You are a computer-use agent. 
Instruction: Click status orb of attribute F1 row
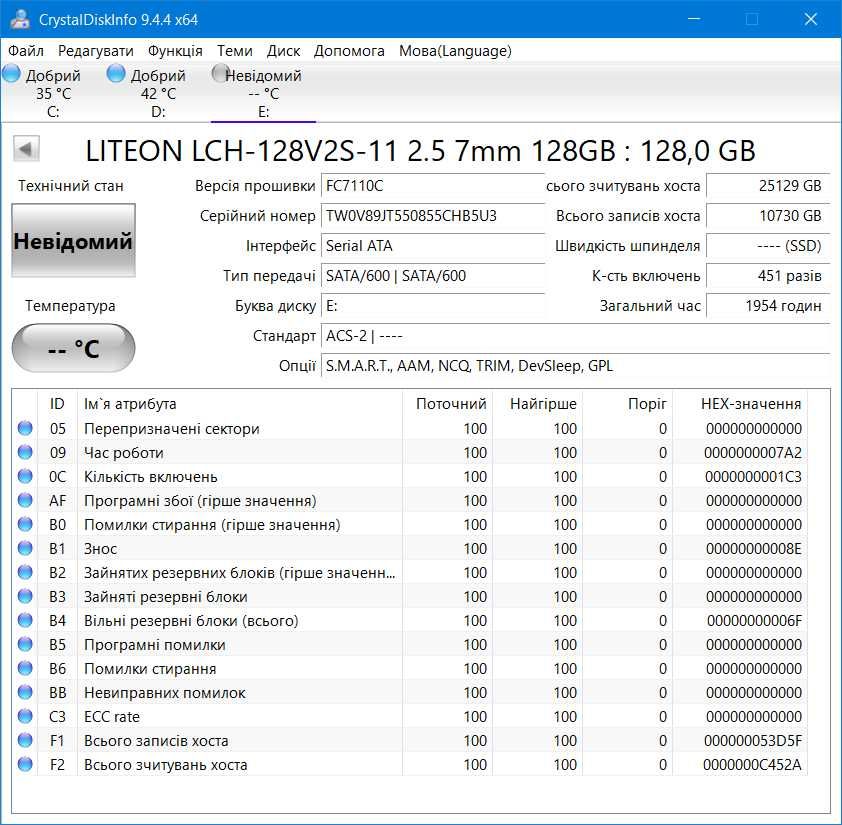click(25, 740)
